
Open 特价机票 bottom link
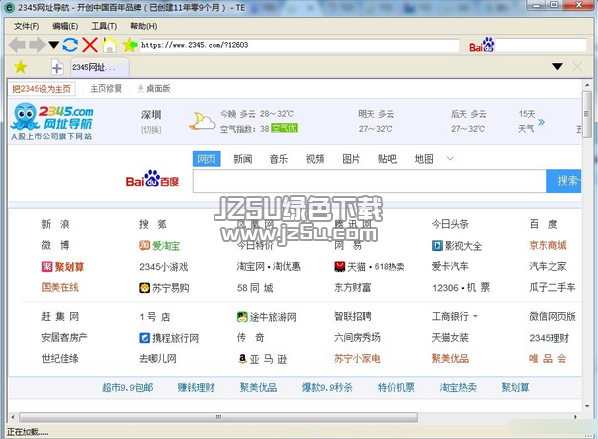click(396, 388)
